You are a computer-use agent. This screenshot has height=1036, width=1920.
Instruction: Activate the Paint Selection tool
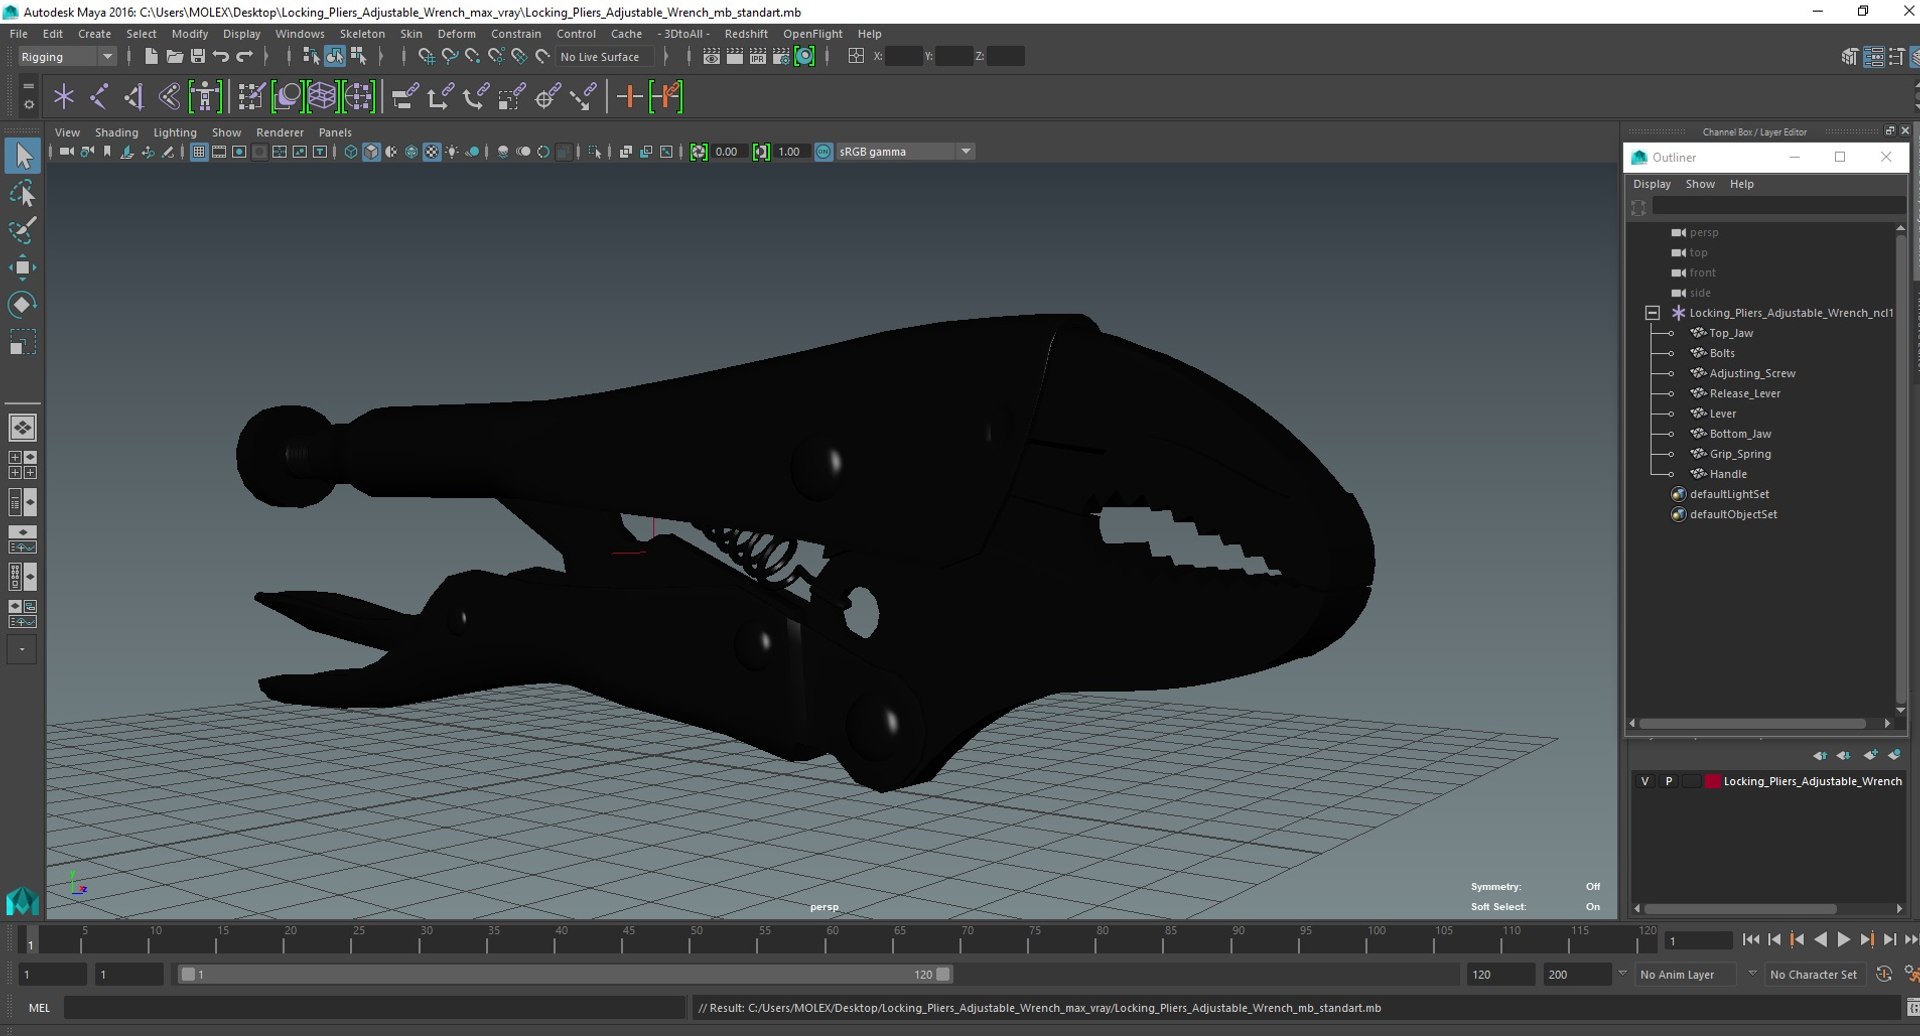coord(22,230)
